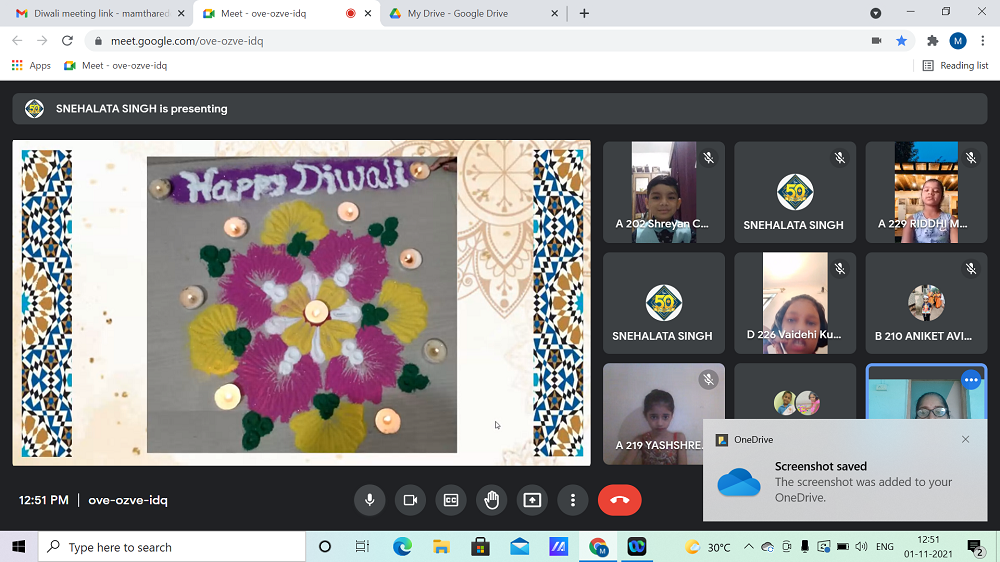Screen dimensions: 1000x562
Task: Toggle closed captions button
Action: [x=451, y=500]
